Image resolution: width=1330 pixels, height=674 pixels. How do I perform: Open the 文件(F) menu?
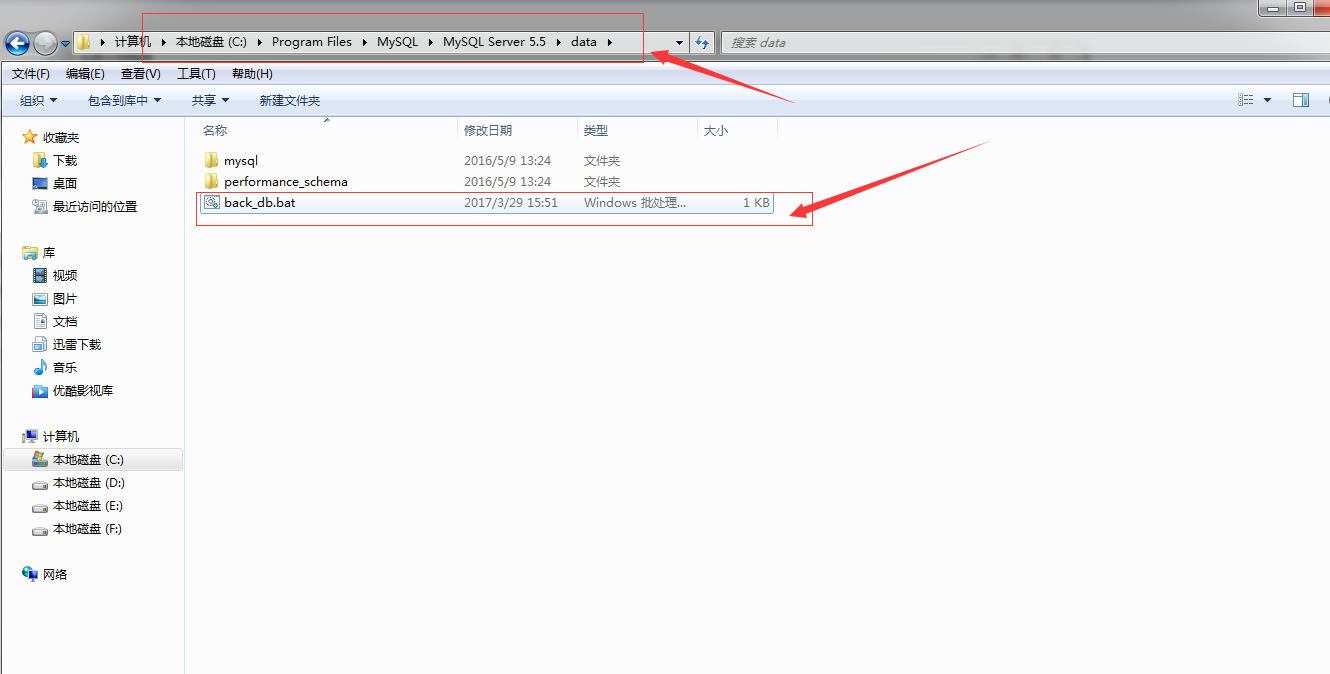click(x=31, y=74)
